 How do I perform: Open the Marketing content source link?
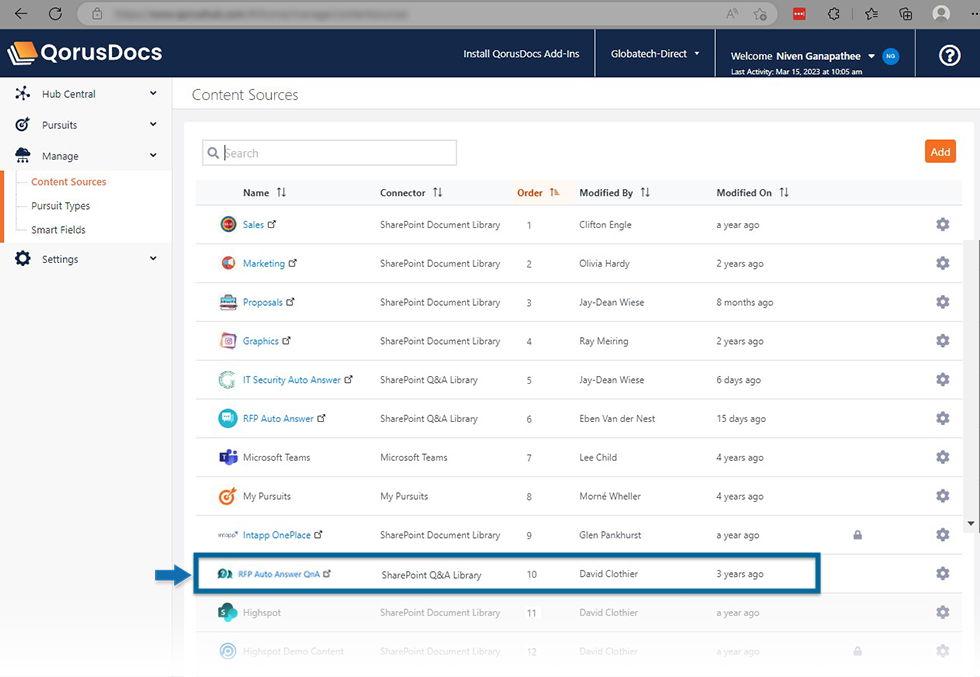264,263
